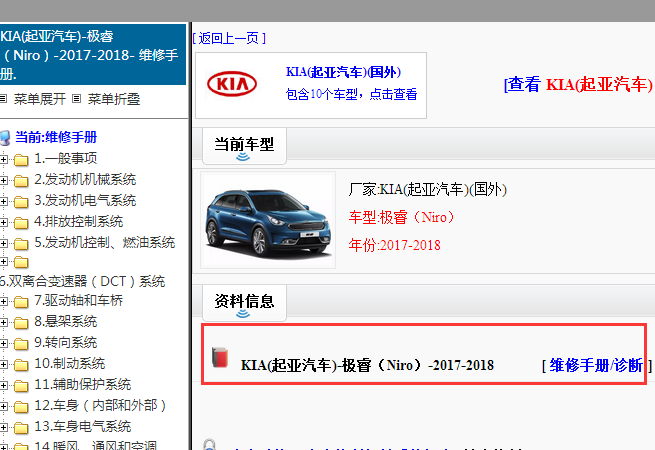This screenshot has height=450, width=655.
Task: Click folder icon of 7.驱动轴和车桥
Action: [x=21, y=301]
